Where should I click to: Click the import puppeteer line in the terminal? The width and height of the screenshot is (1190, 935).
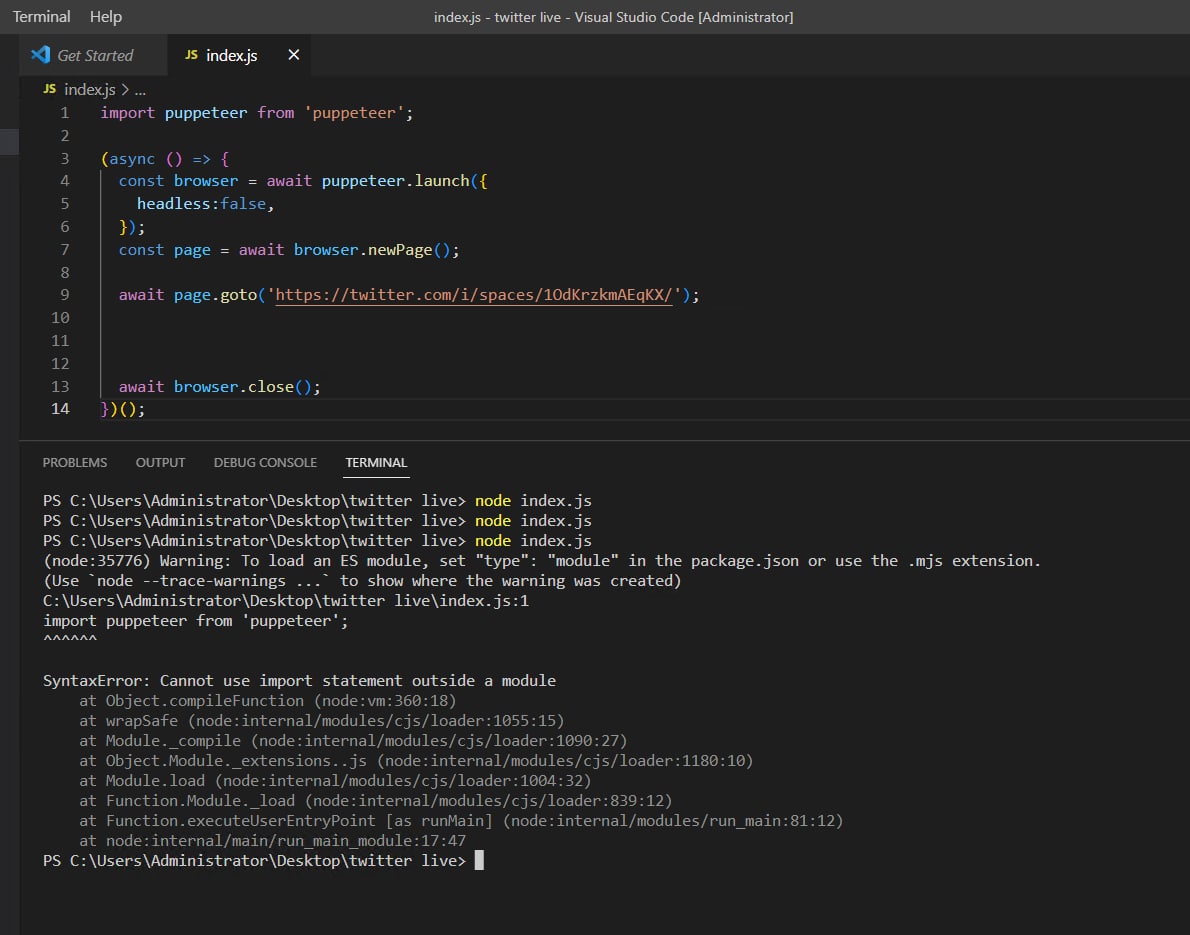[x=196, y=621]
